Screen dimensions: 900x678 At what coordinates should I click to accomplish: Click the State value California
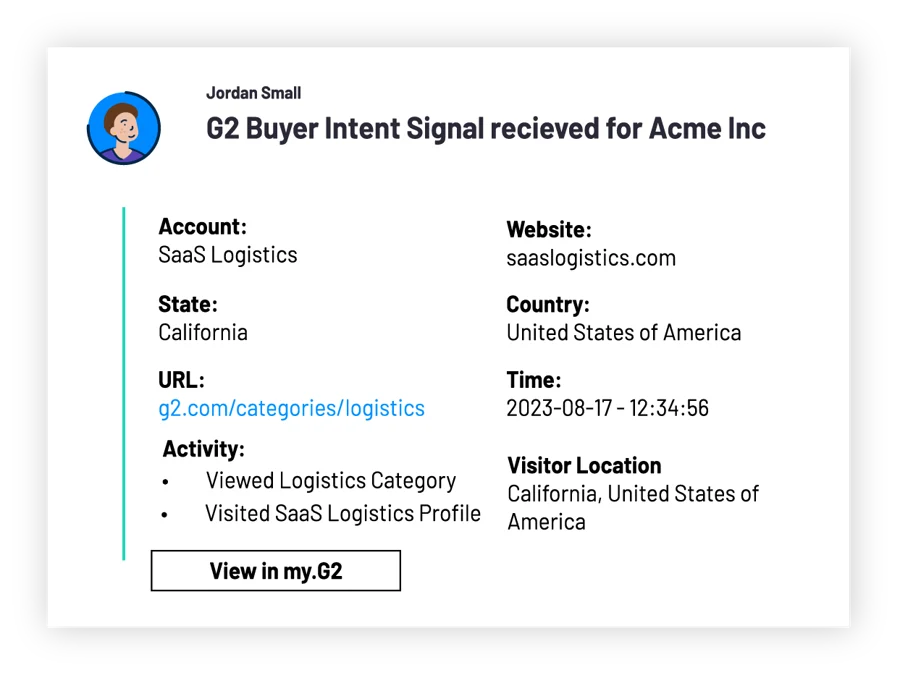pyautogui.click(x=203, y=332)
